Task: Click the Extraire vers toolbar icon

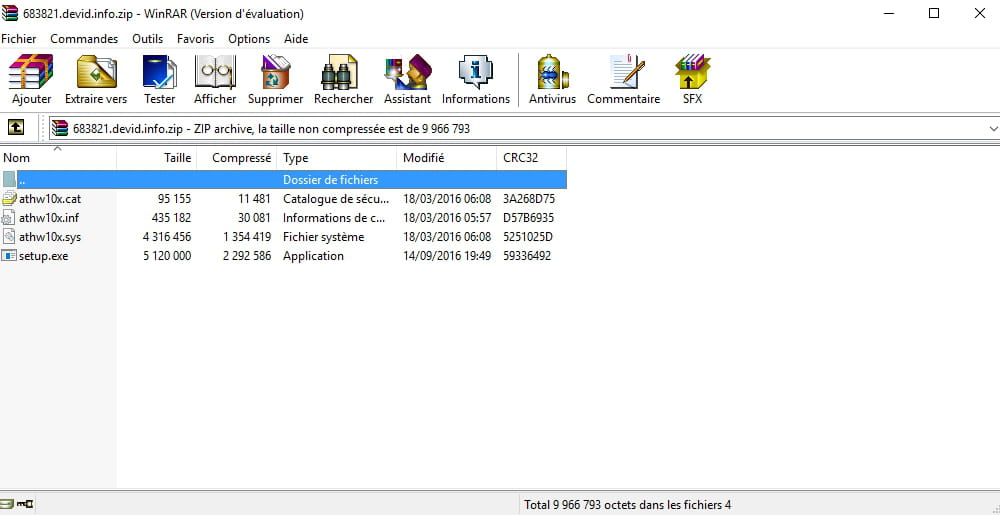Action: click(x=96, y=71)
